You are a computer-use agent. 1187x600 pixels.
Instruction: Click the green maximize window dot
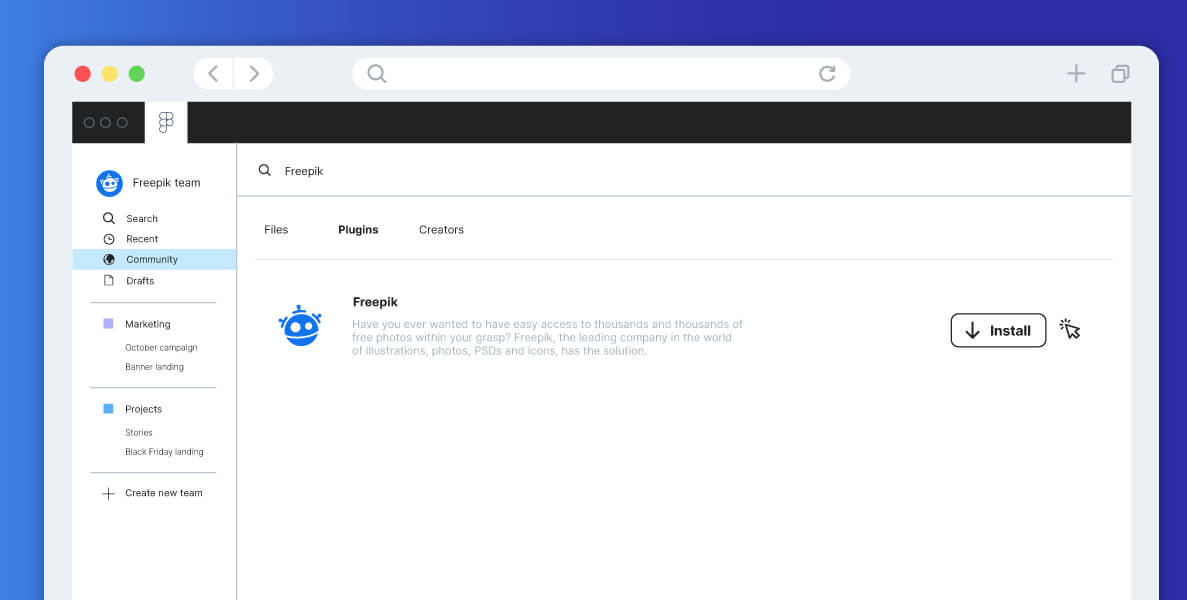(136, 73)
